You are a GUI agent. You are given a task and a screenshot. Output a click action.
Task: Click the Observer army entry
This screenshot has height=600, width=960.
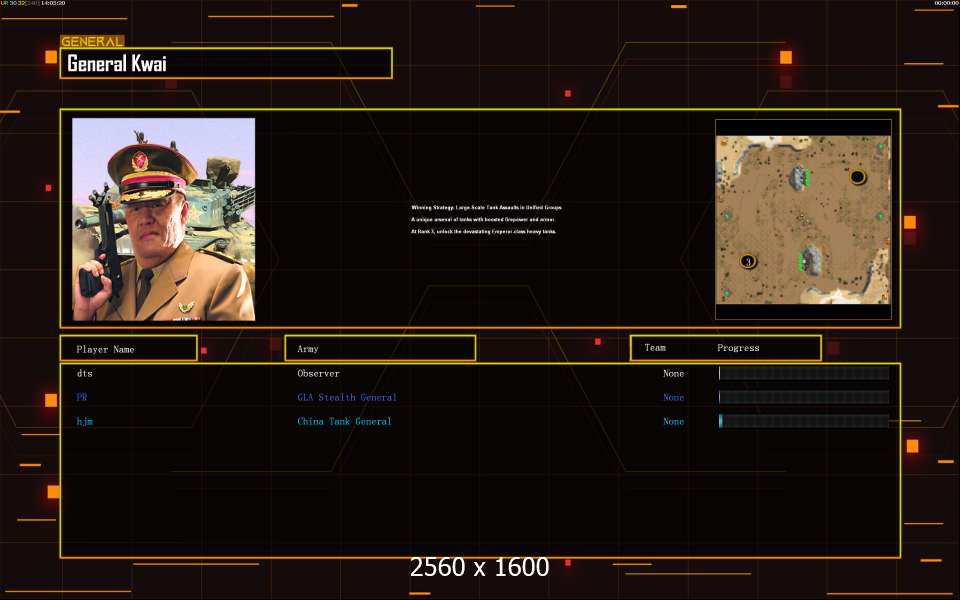pyautogui.click(x=318, y=373)
